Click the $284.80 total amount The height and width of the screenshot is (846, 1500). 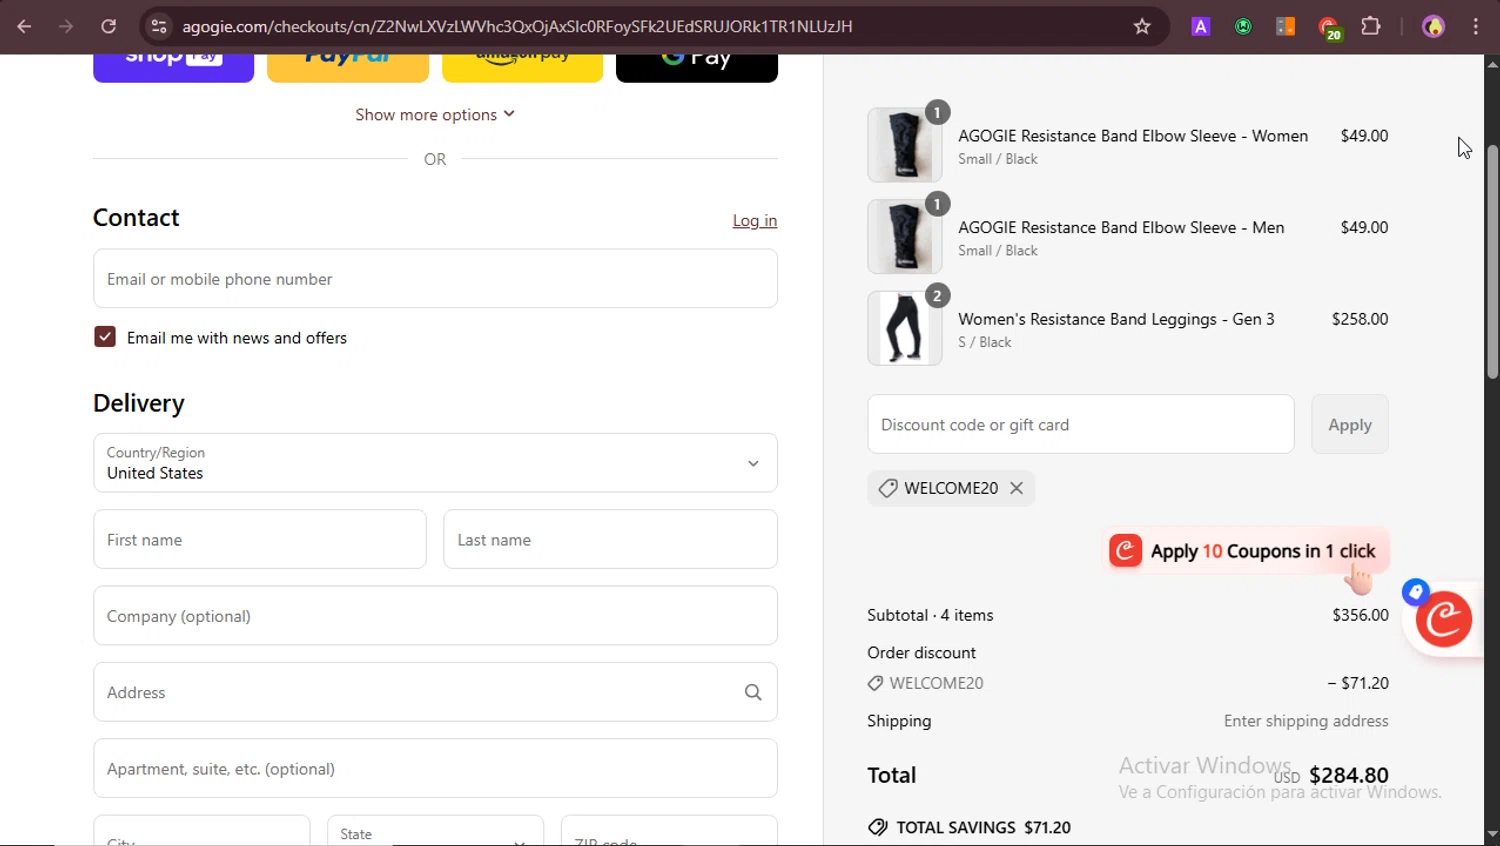tap(1348, 775)
